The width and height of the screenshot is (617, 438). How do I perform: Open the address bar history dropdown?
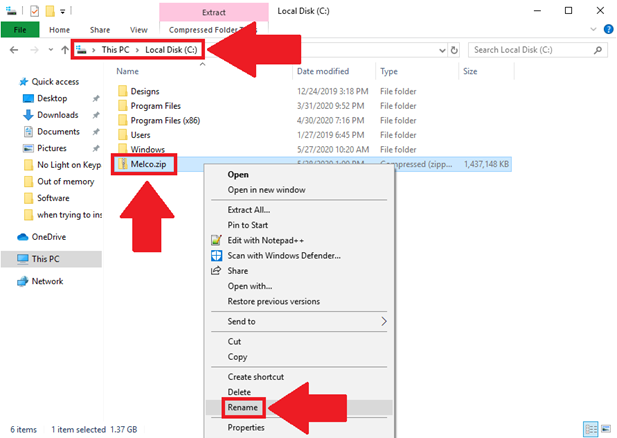[440, 49]
